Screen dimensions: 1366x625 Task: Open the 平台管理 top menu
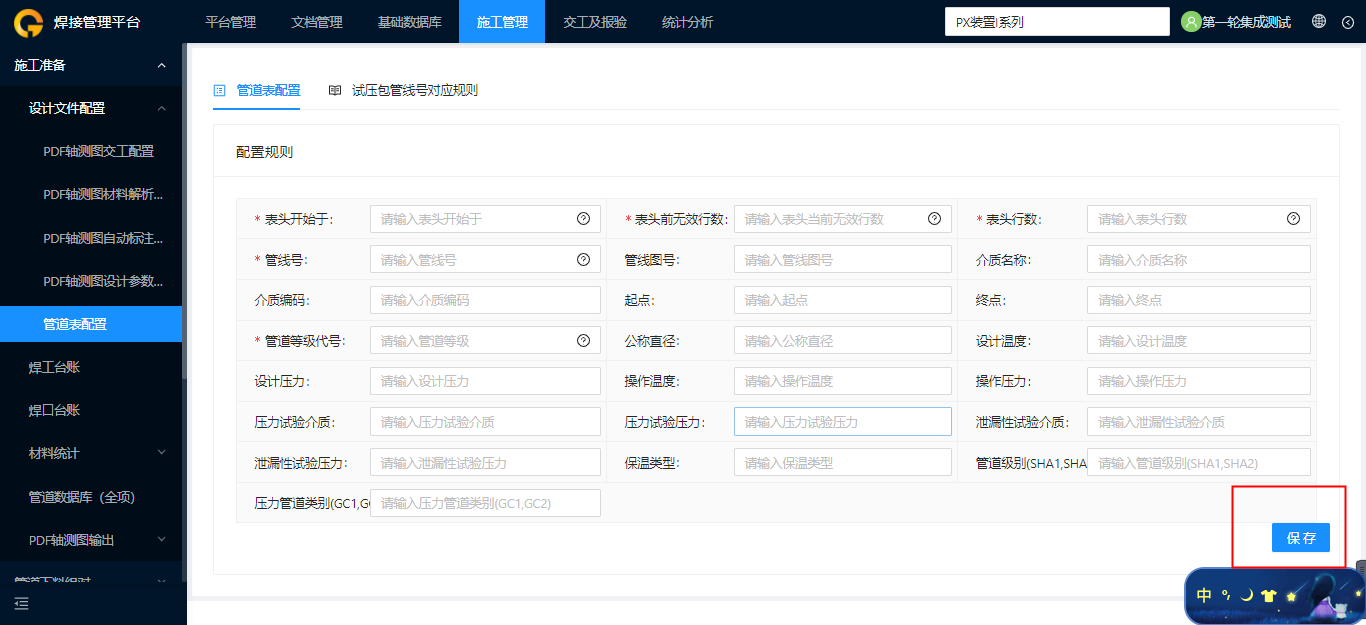(x=230, y=22)
